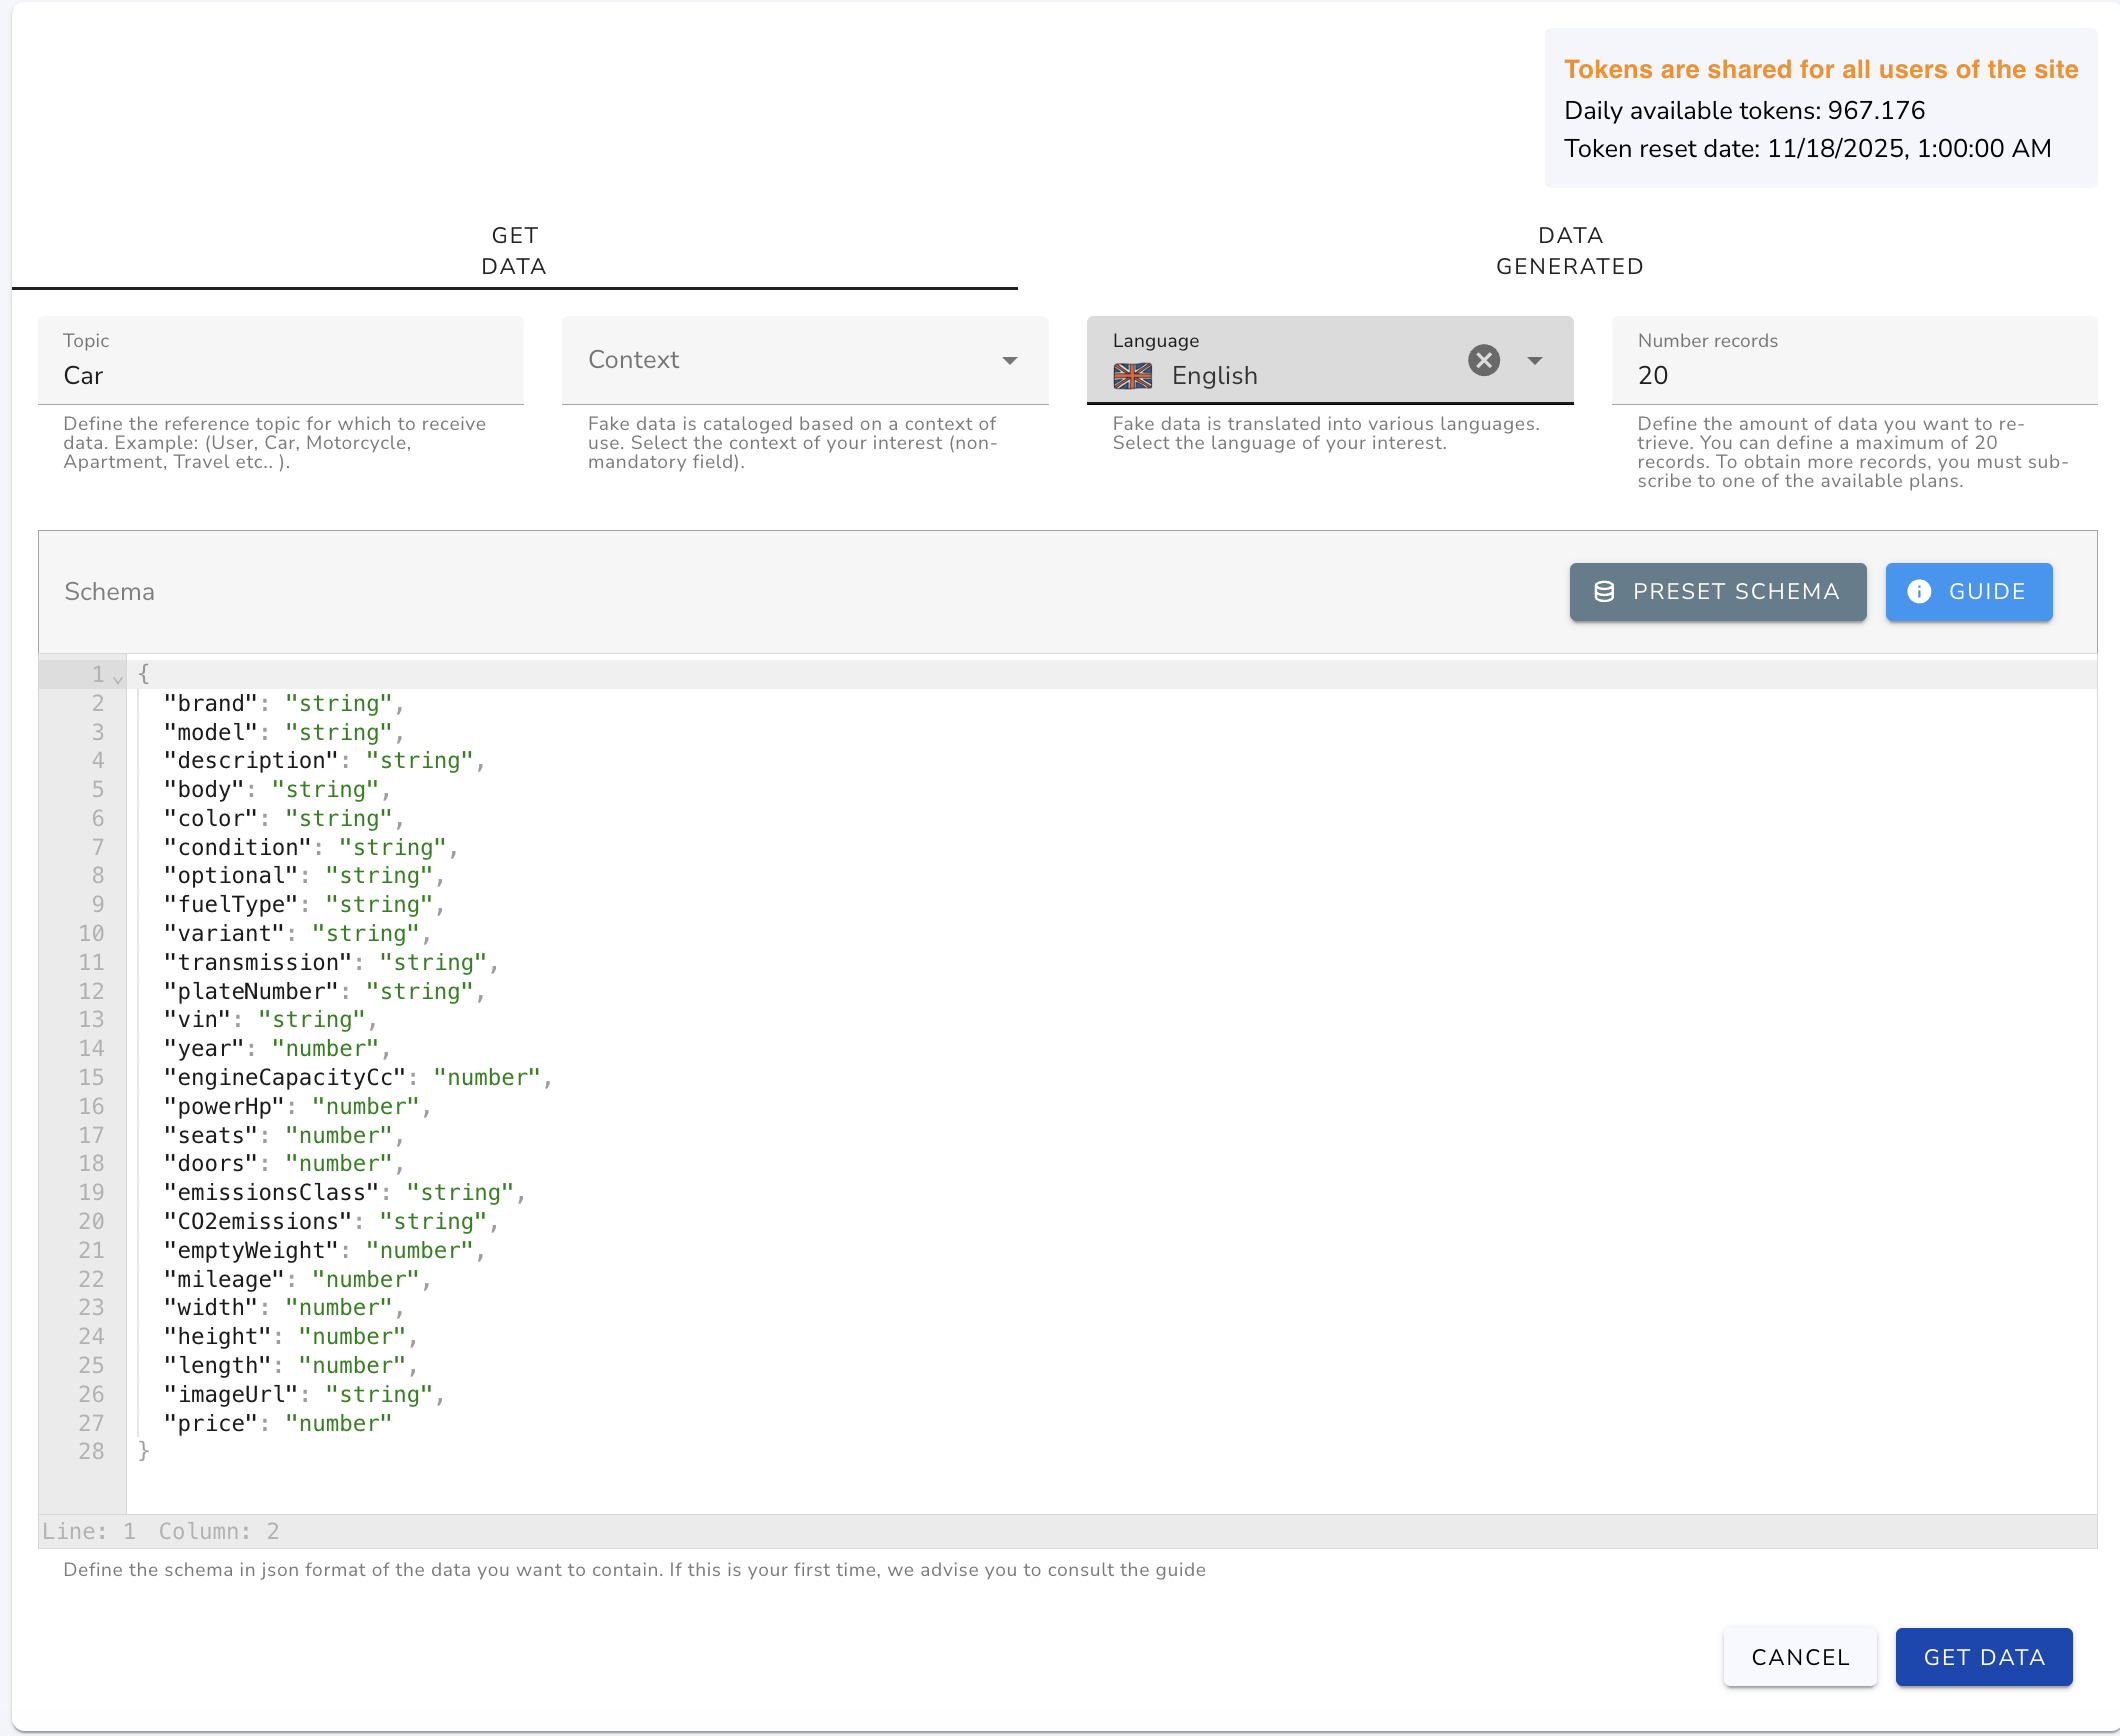This screenshot has height=1736, width=2120.
Task: Switch to the DATA GENERATED tab
Action: coord(1568,251)
